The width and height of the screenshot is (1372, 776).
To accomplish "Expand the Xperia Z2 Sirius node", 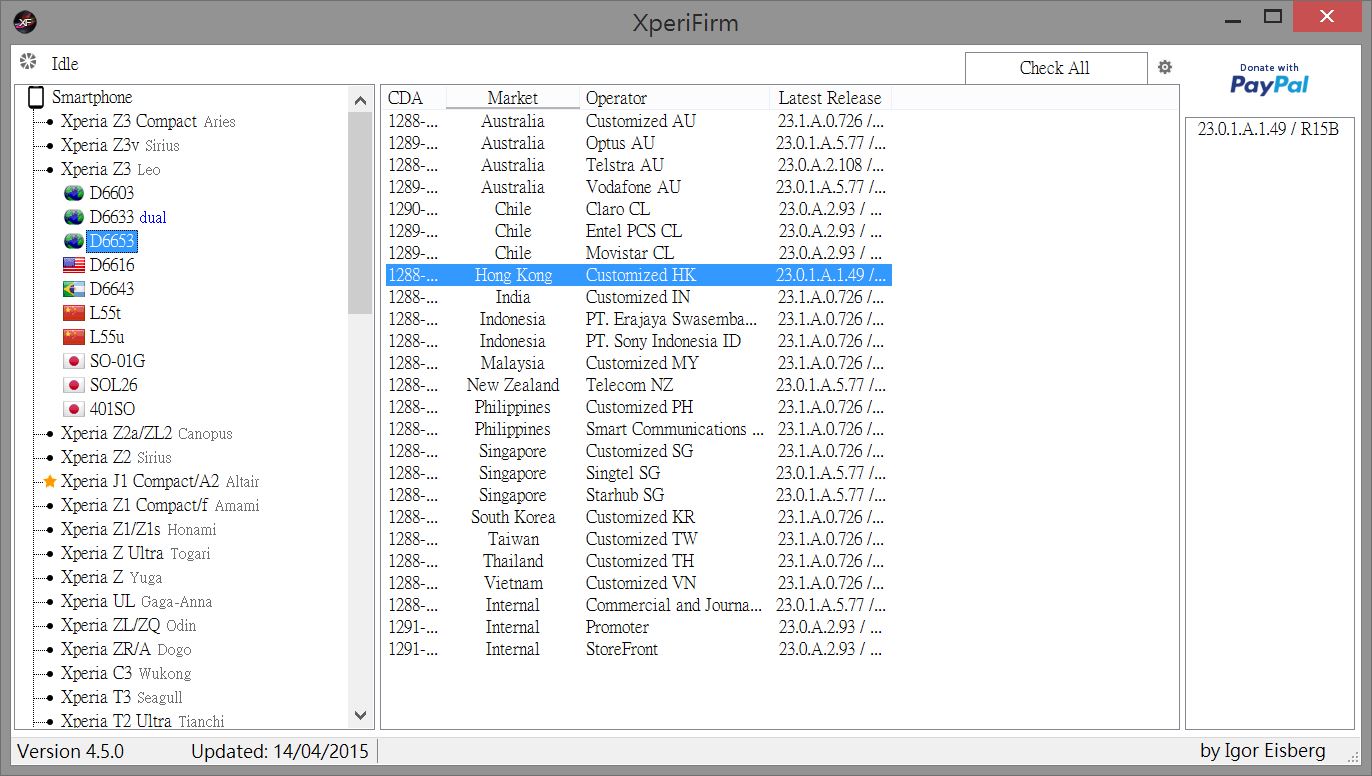I will 49,457.
